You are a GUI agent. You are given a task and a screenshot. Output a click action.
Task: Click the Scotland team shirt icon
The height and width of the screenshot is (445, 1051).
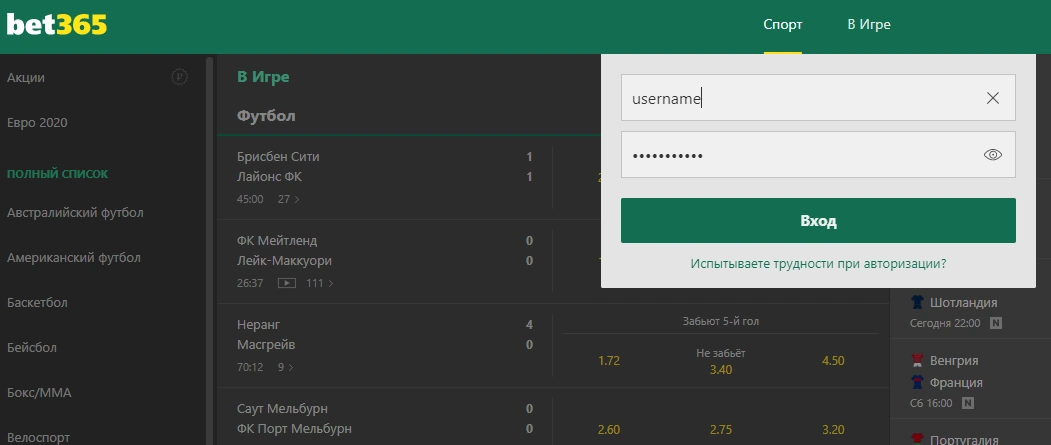click(917, 302)
